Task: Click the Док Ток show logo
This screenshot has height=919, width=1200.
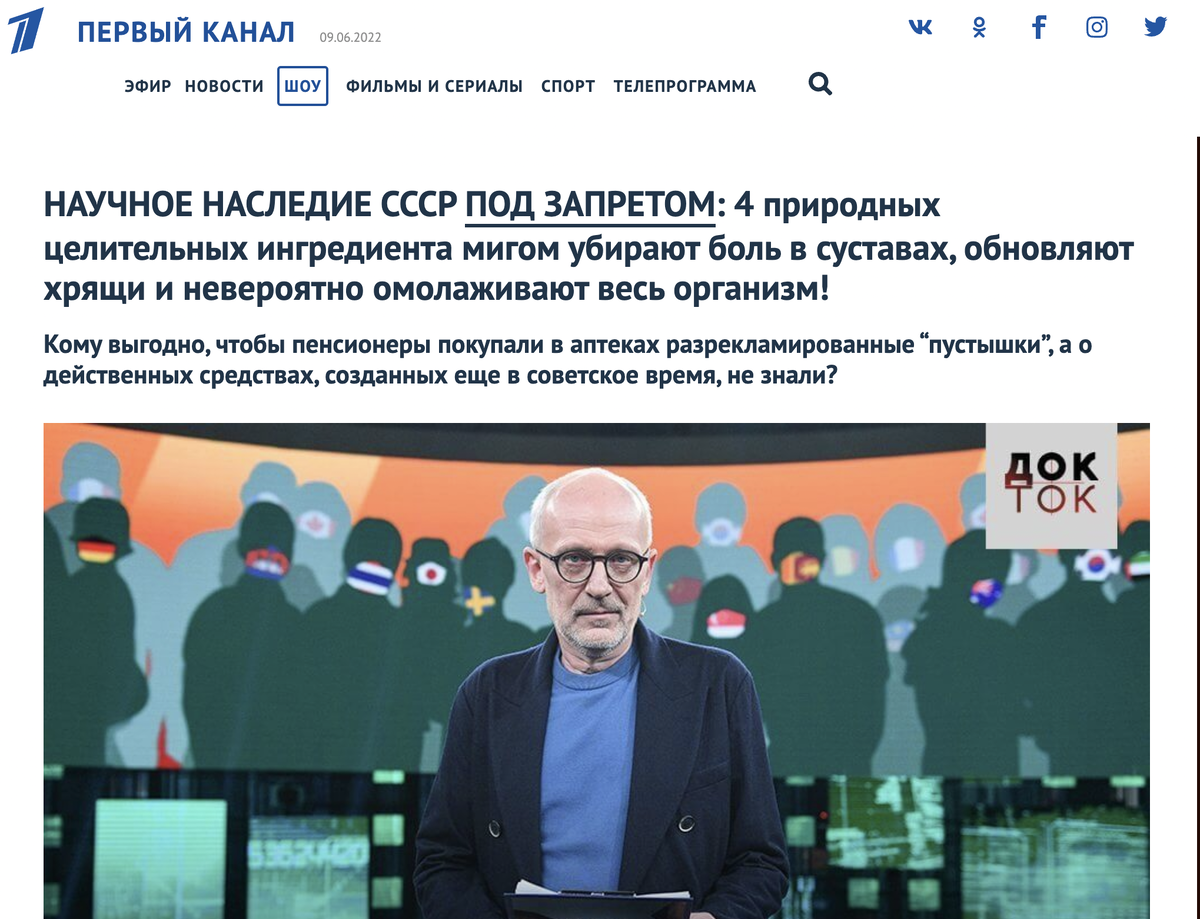Action: pyautogui.click(x=1051, y=485)
